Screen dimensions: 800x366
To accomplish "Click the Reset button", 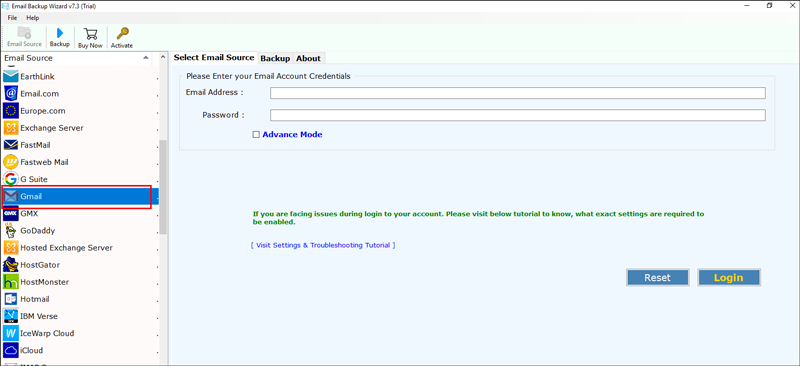I will [658, 278].
